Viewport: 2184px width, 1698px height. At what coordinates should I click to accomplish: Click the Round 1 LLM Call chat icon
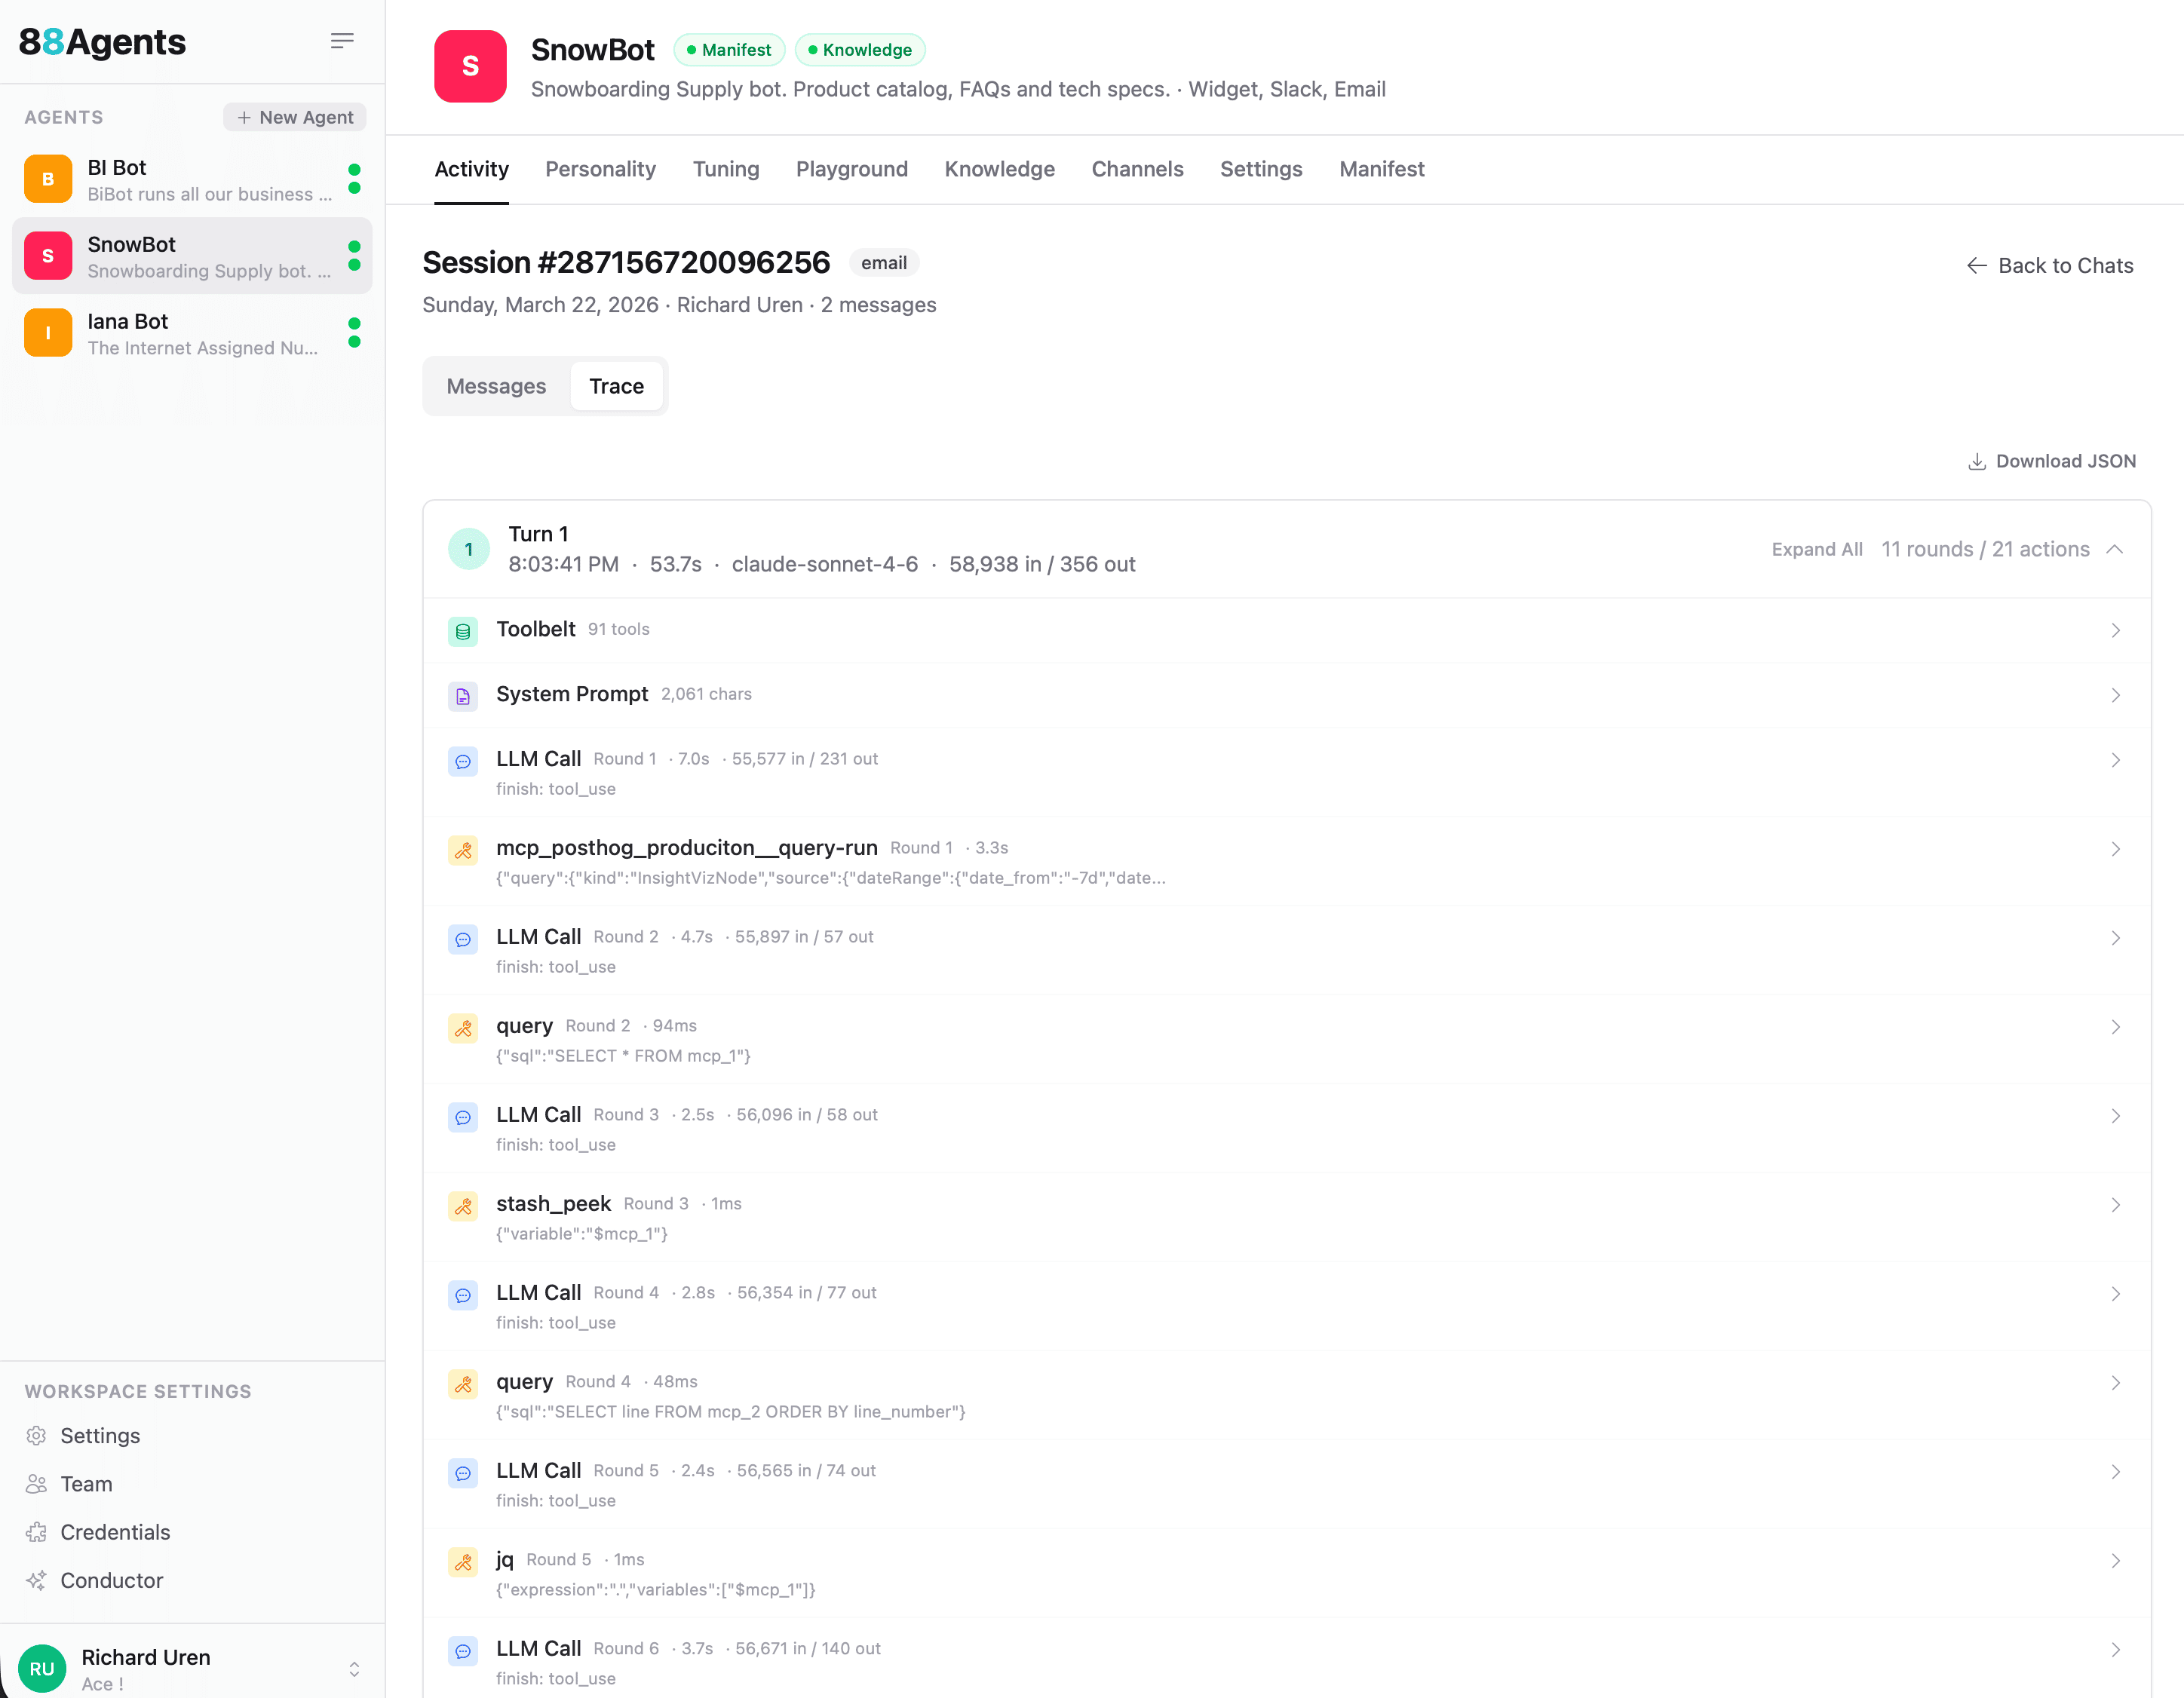coord(463,761)
